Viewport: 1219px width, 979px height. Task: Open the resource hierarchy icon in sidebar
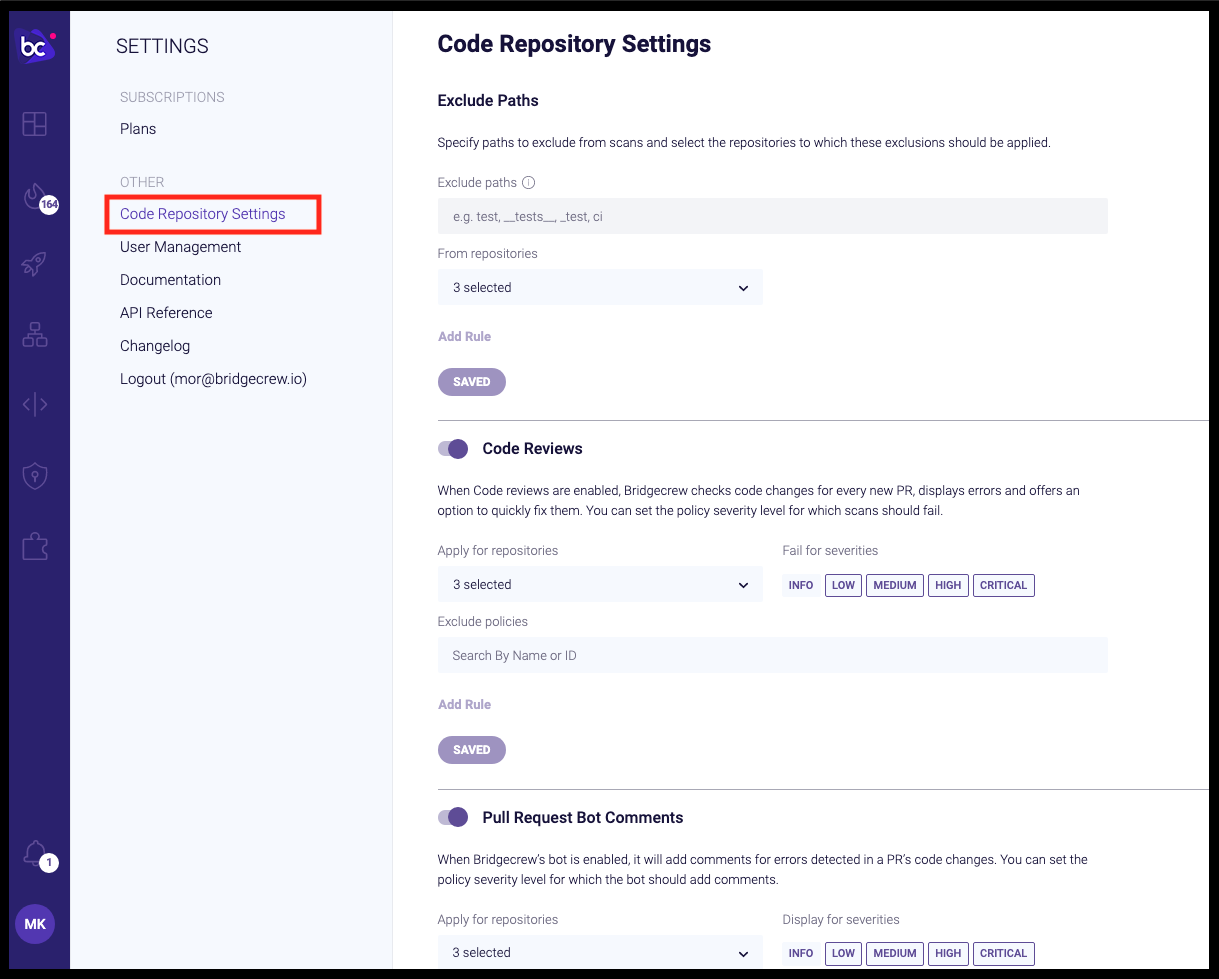click(35, 334)
